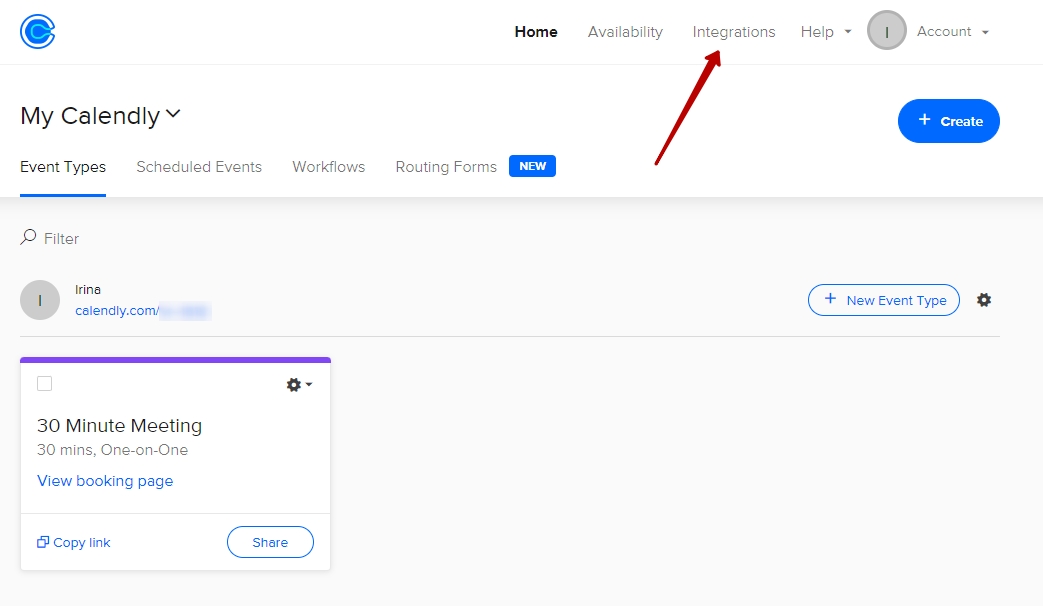This screenshot has width=1043, height=606.
Task: Focus the Filter input field
Action: [61, 238]
